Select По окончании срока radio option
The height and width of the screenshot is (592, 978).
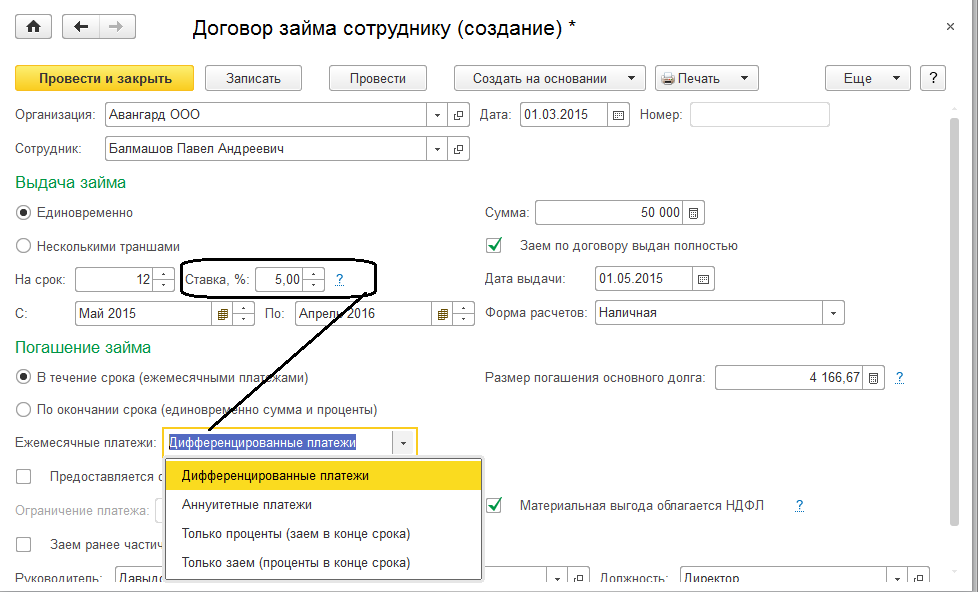[23, 409]
